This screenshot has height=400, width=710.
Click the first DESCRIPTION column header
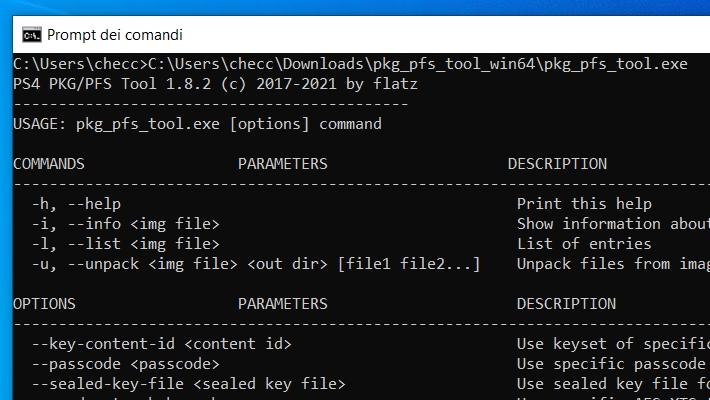click(557, 164)
